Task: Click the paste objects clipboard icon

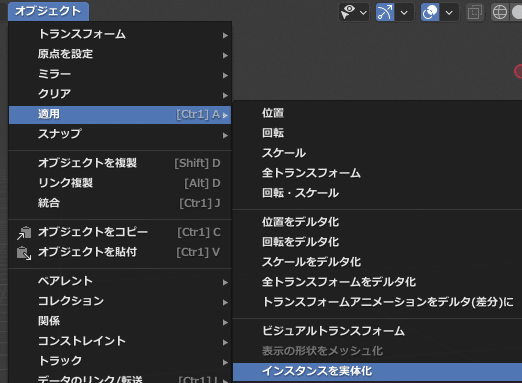Action: pos(24,253)
